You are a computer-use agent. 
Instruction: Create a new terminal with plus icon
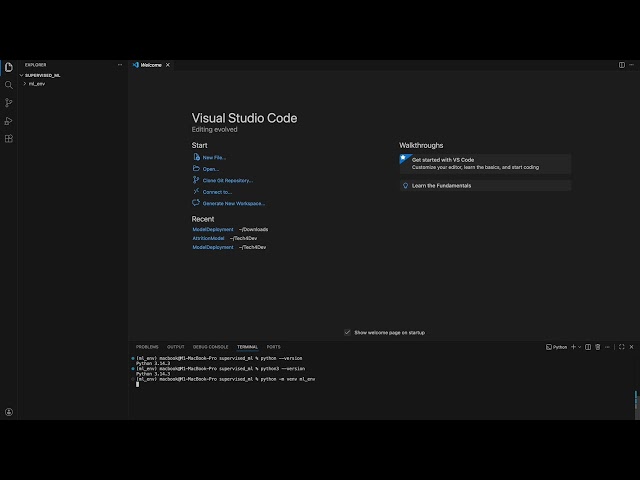(573, 347)
